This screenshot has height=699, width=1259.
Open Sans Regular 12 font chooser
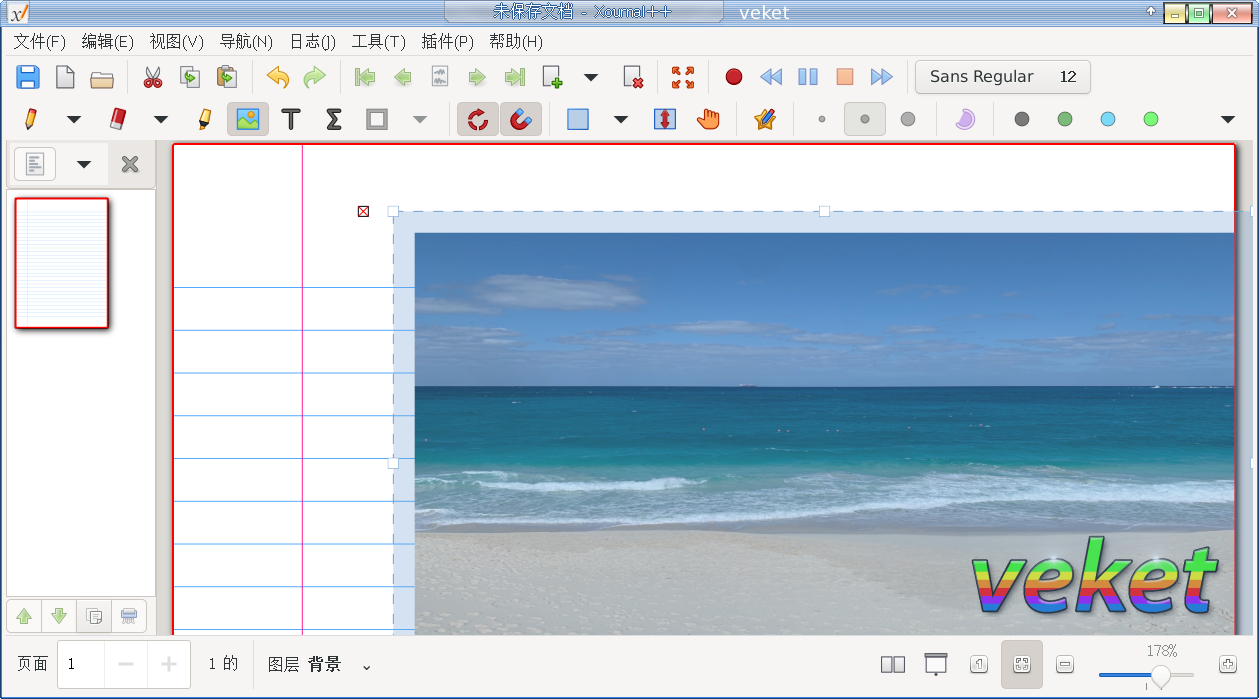1003,77
